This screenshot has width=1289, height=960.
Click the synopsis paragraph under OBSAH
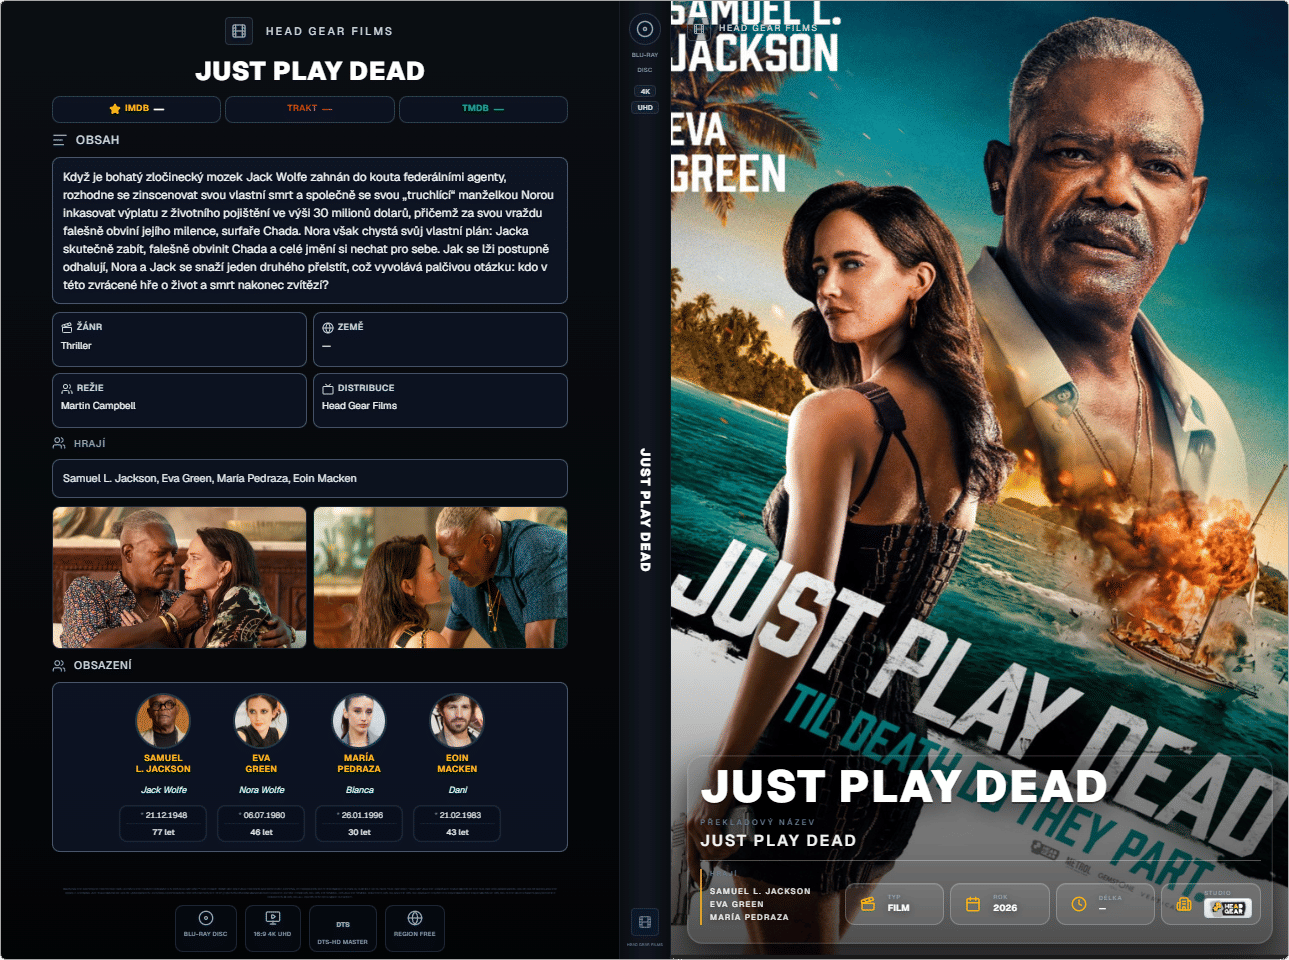coord(309,231)
